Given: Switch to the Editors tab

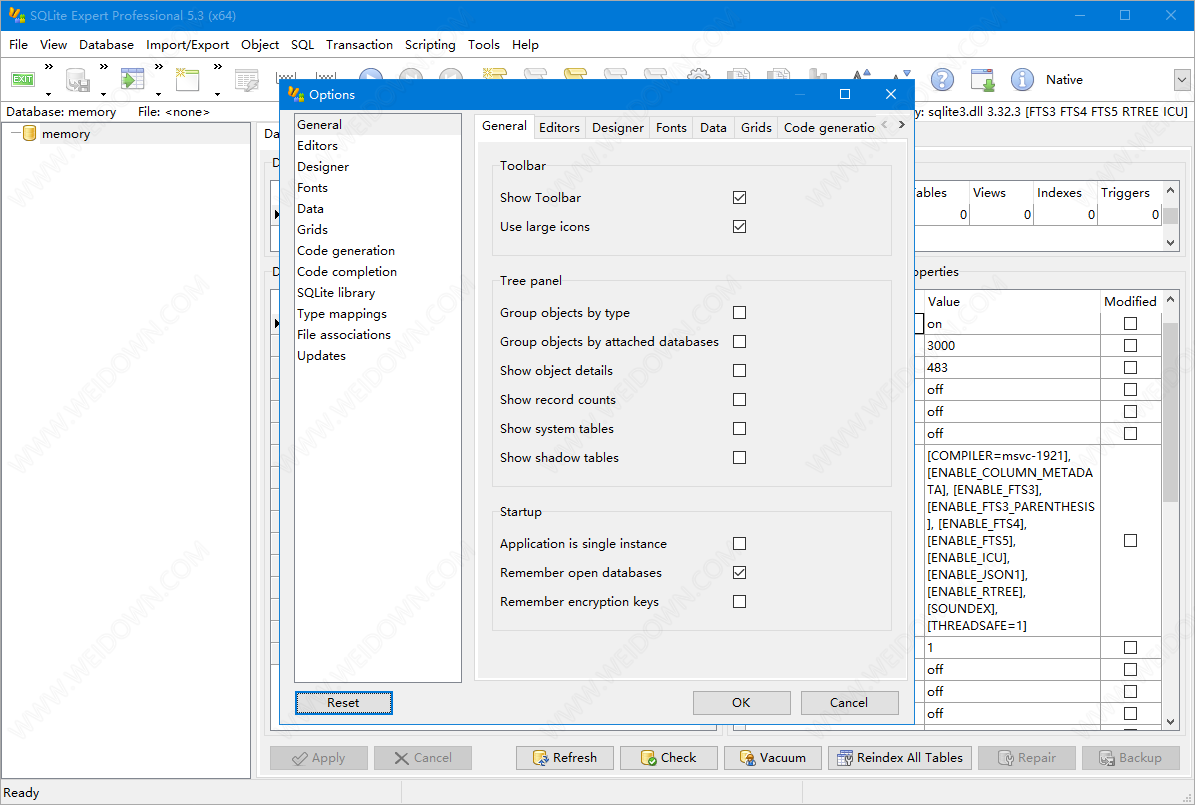Looking at the screenshot, I should click(559, 127).
